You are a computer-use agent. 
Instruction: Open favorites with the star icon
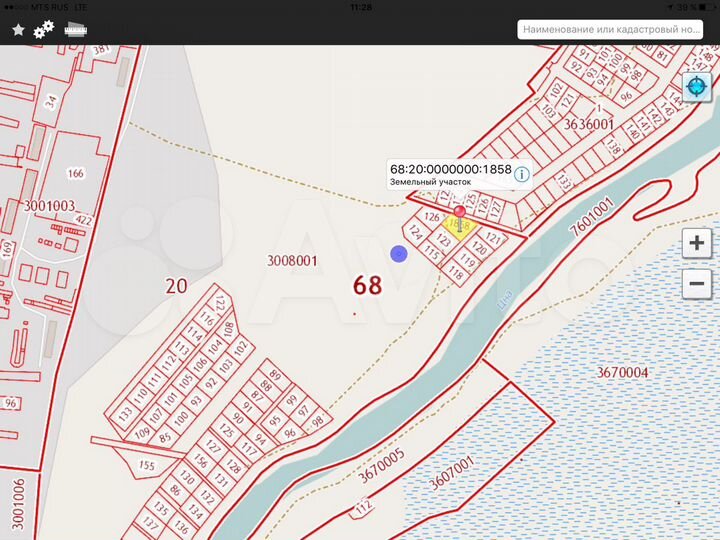click(x=18, y=30)
